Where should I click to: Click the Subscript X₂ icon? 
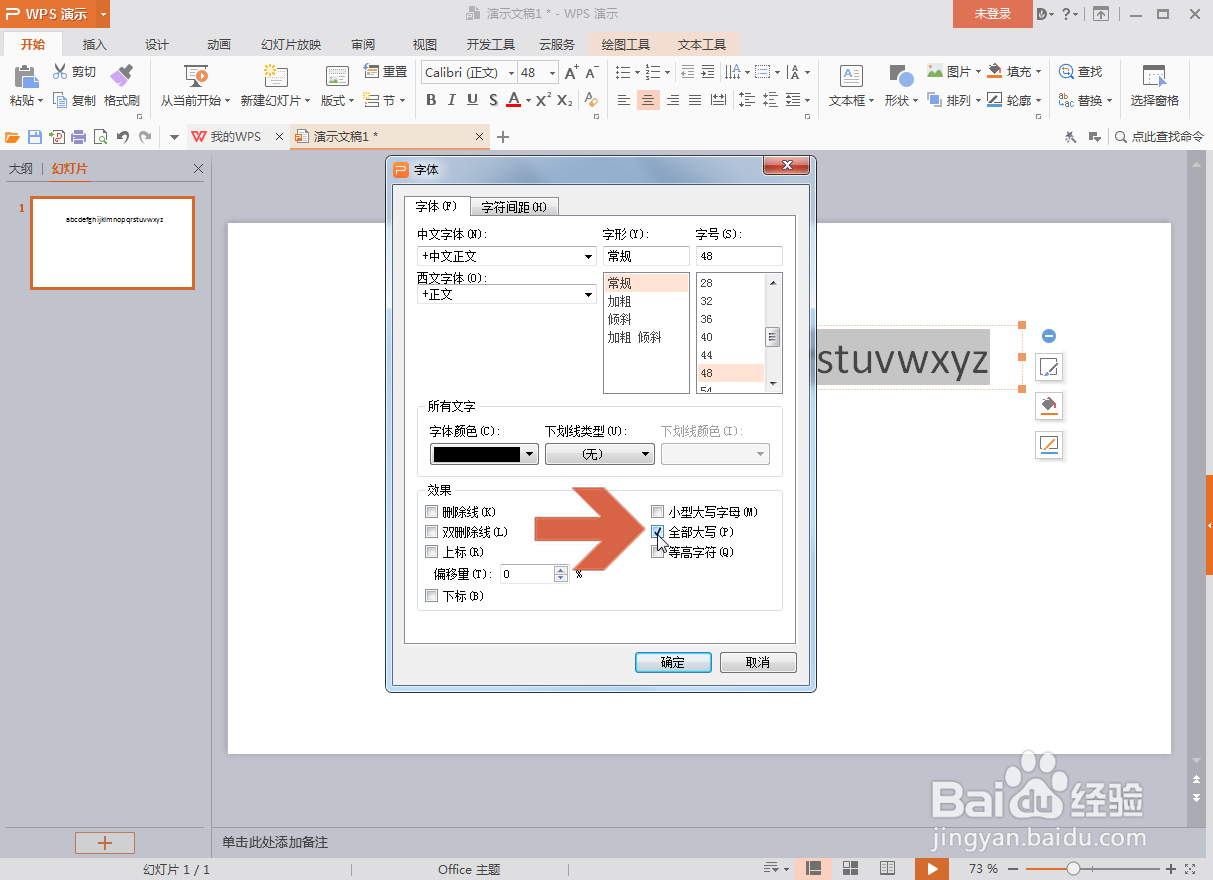565,100
